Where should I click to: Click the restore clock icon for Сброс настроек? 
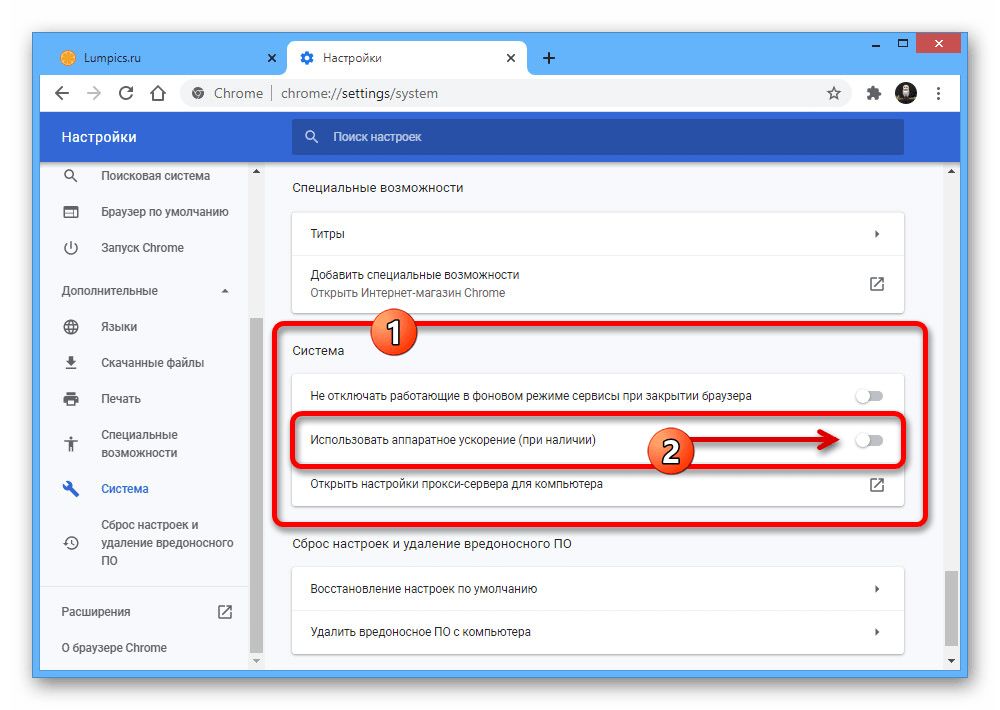point(71,543)
